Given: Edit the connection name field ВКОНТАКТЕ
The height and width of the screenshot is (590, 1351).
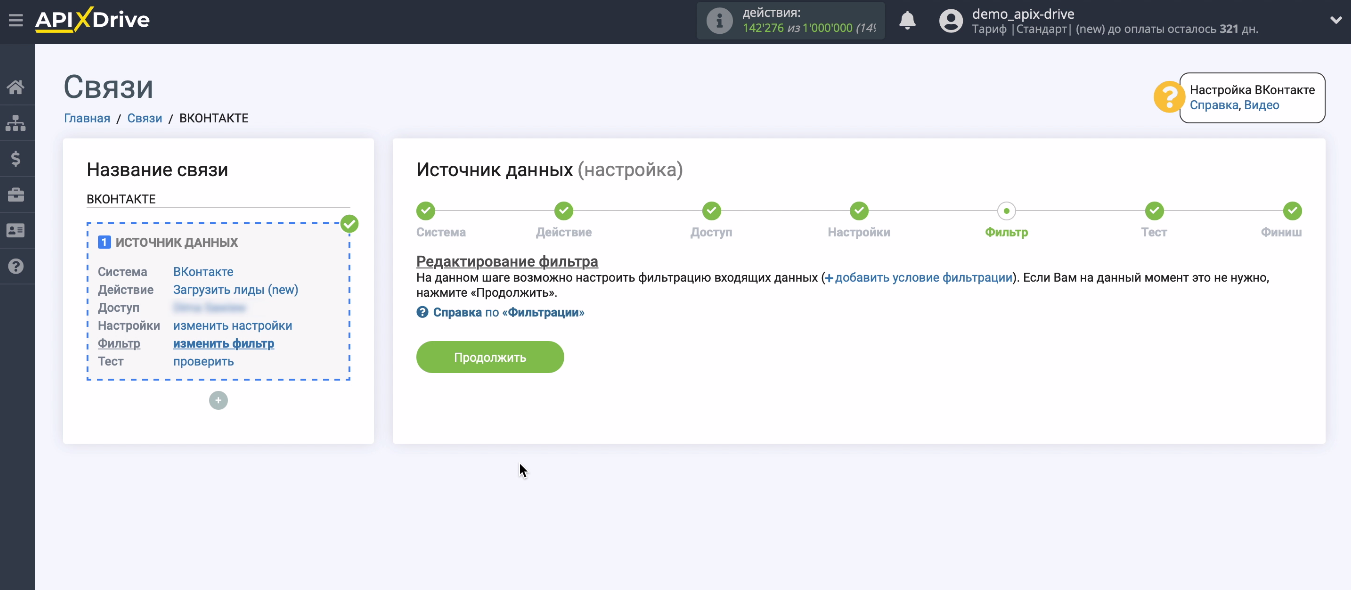Looking at the screenshot, I should pos(218,199).
